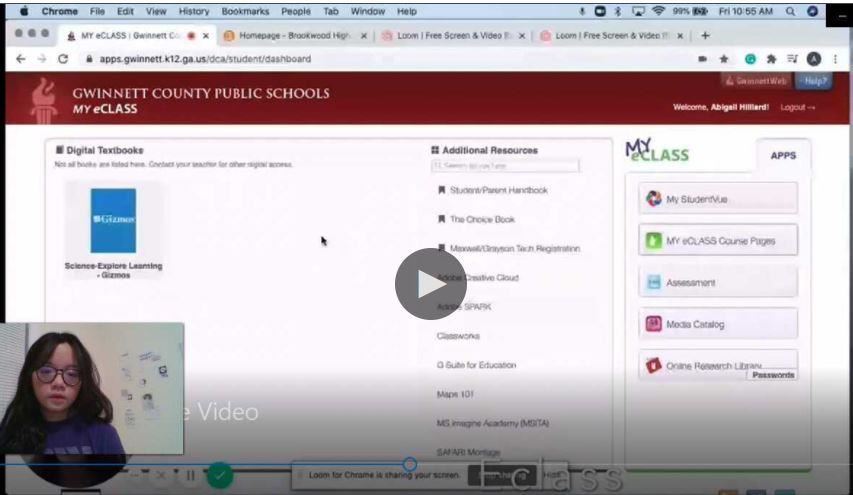Open MY eCLASS Course Pages app
This screenshot has width=853, height=495.
(x=718, y=240)
